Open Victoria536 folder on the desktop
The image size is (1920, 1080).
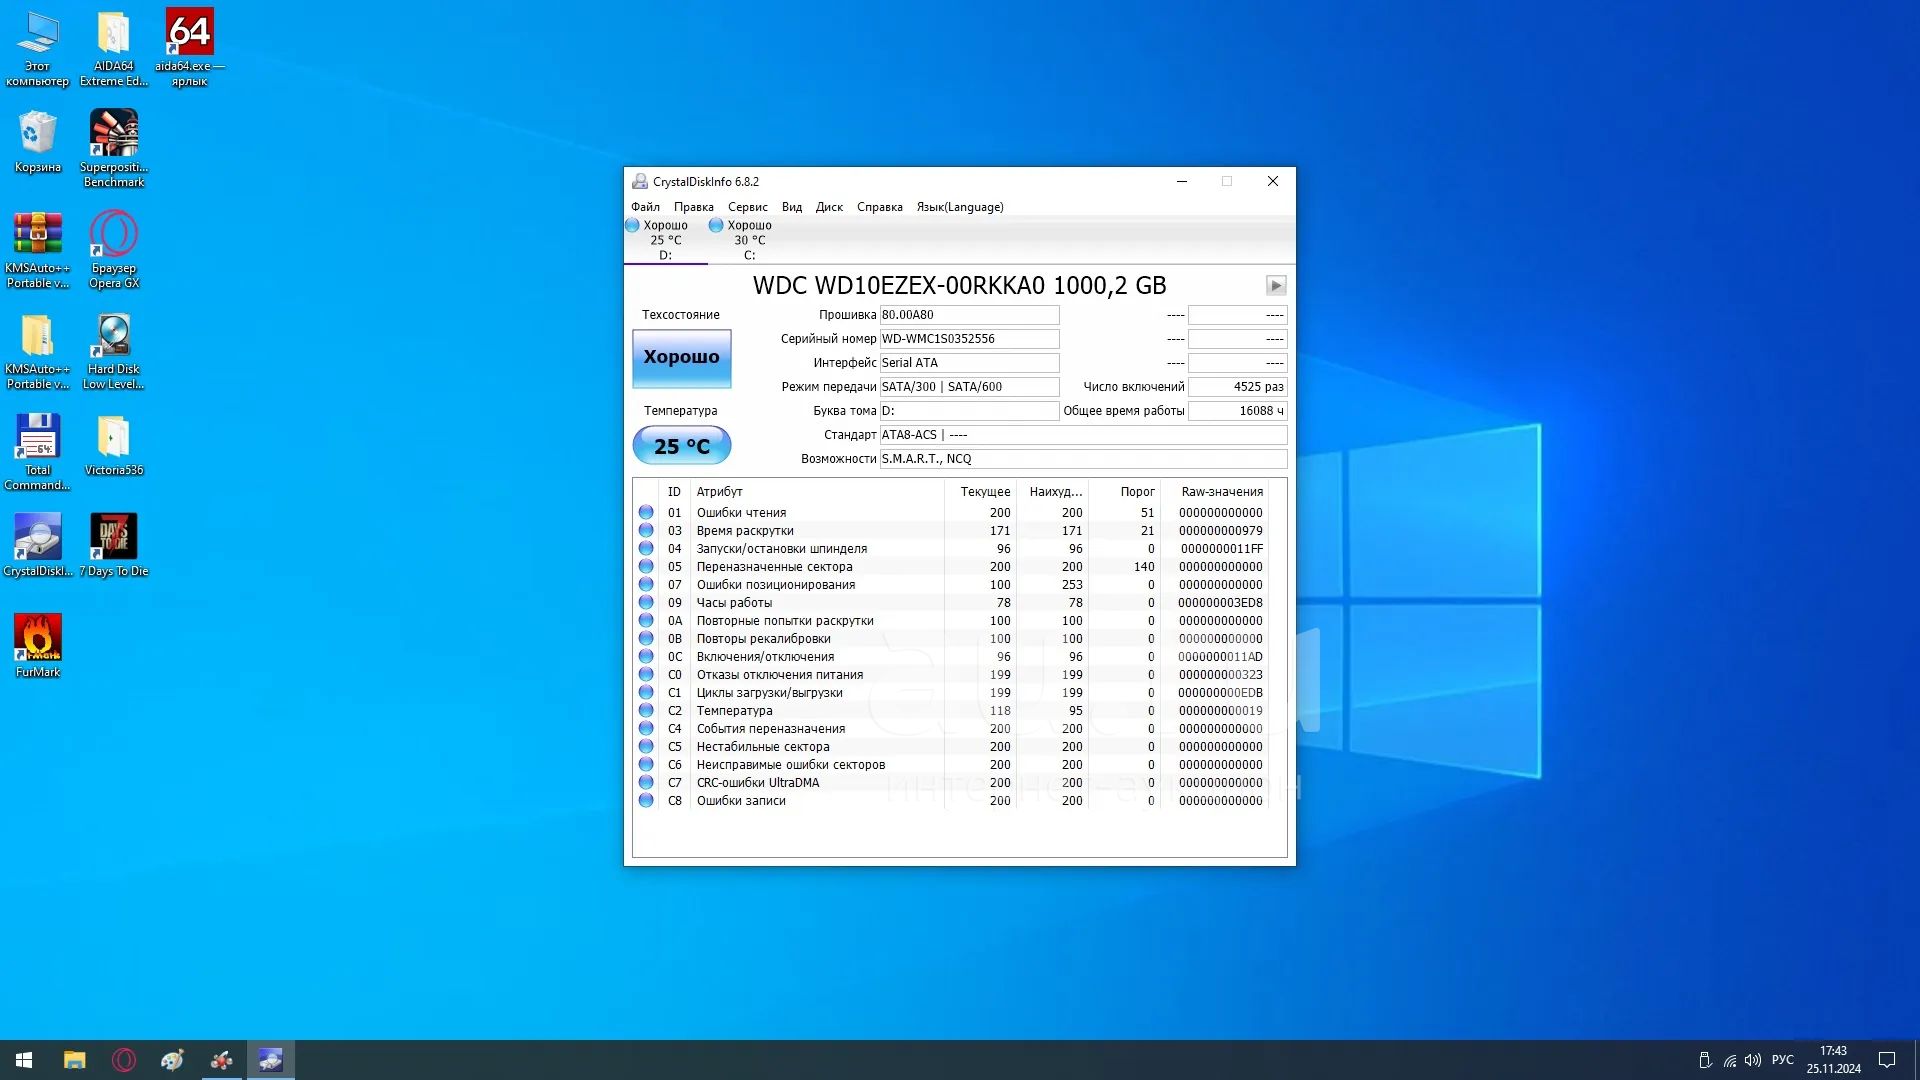113,438
